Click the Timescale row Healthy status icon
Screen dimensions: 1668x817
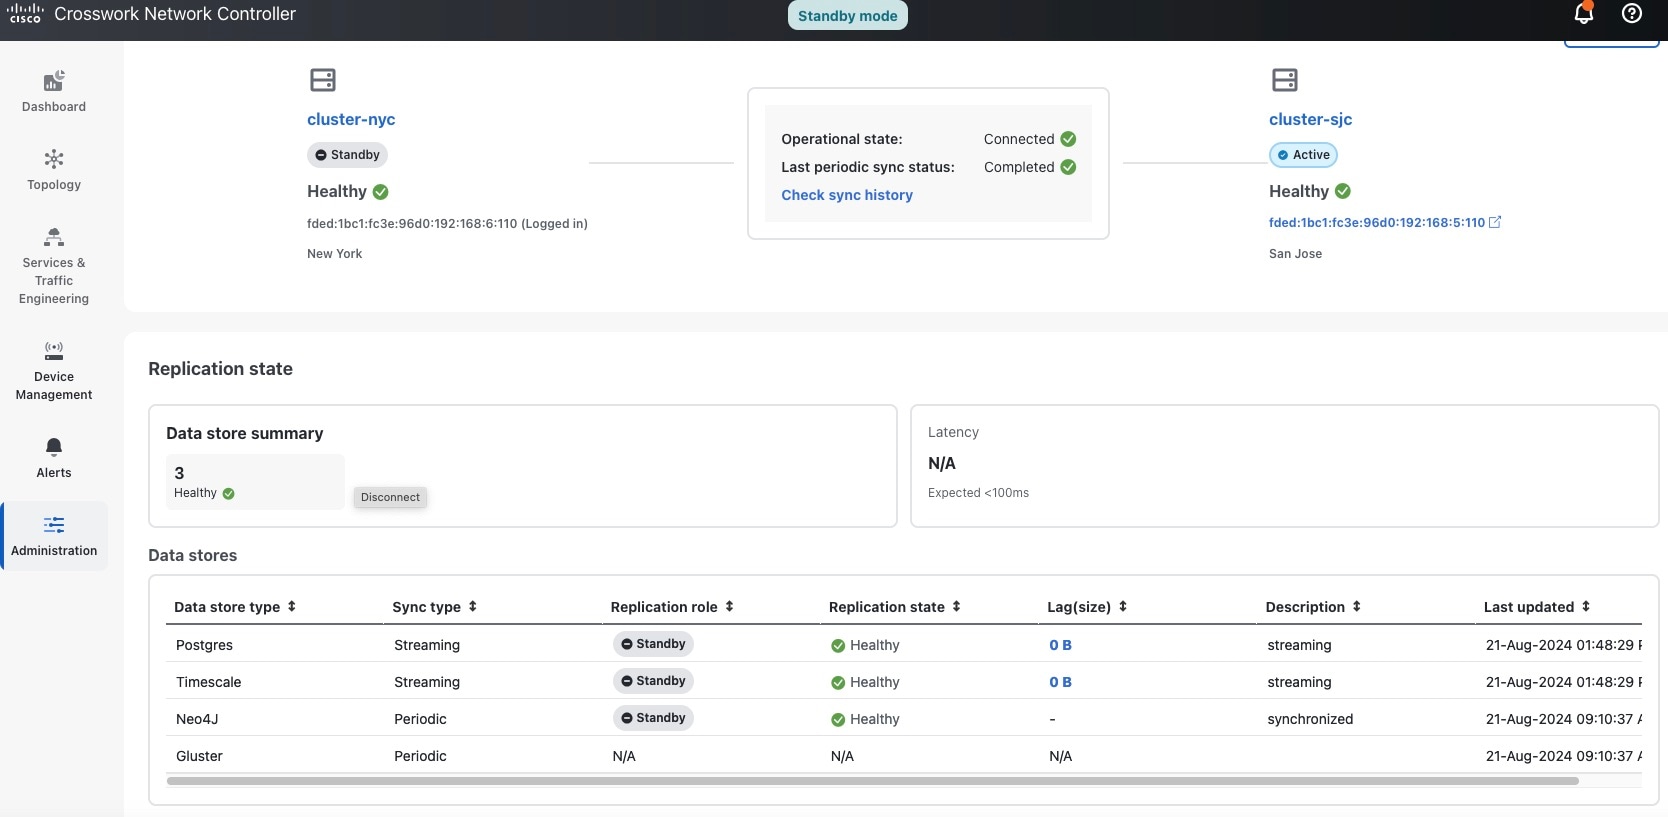tap(838, 683)
